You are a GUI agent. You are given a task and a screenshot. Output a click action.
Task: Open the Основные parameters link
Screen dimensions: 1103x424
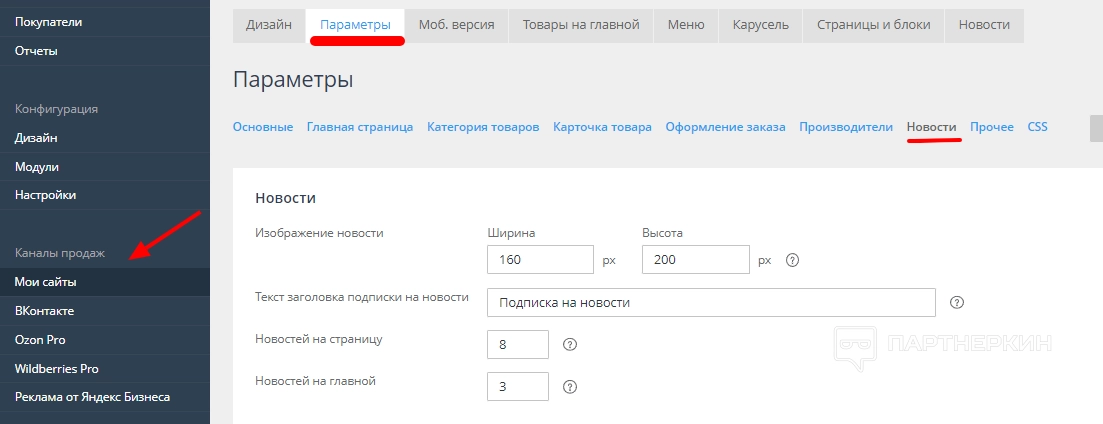point(263,127)
